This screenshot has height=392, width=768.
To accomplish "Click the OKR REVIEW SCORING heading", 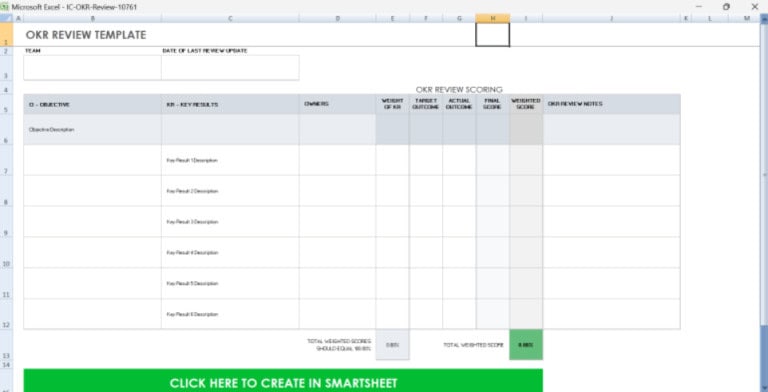I will pyautogui.click(x=459, y=90).
